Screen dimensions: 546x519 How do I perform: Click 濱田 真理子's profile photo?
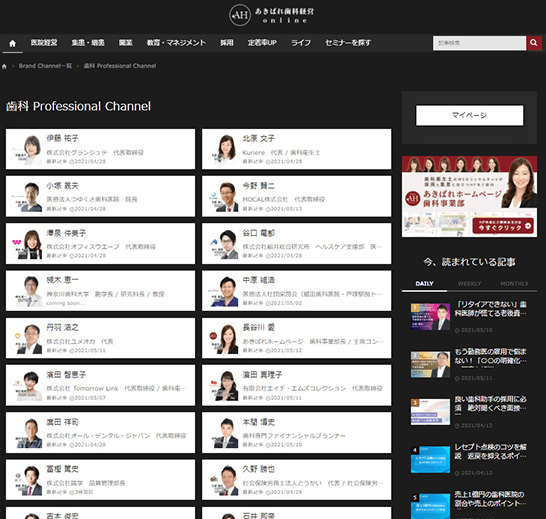(x=223, y=386)
